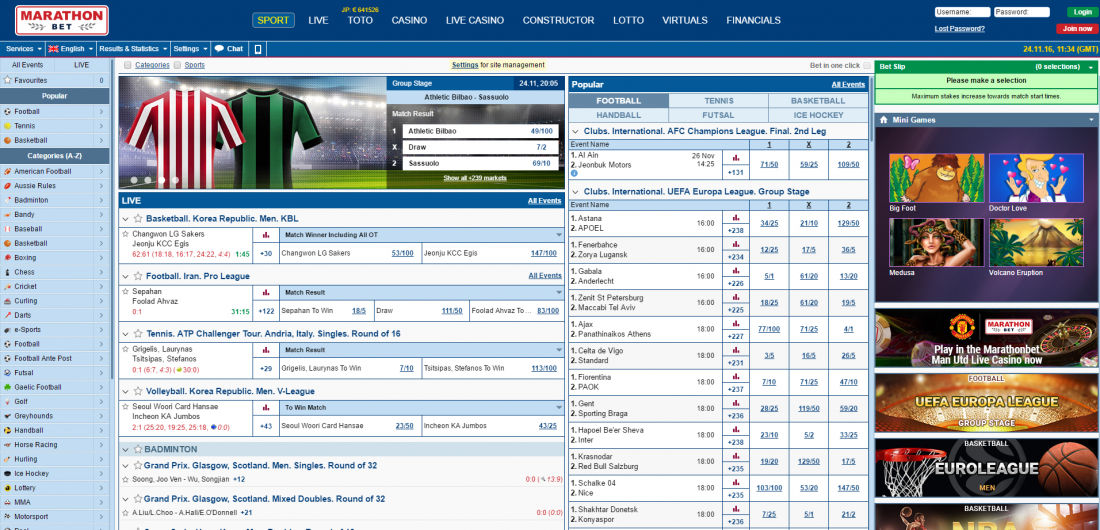This screenshot has width=1100, height=530.
Task: Star the Grigelis, Laurynas event
Action: coord(125,349)
